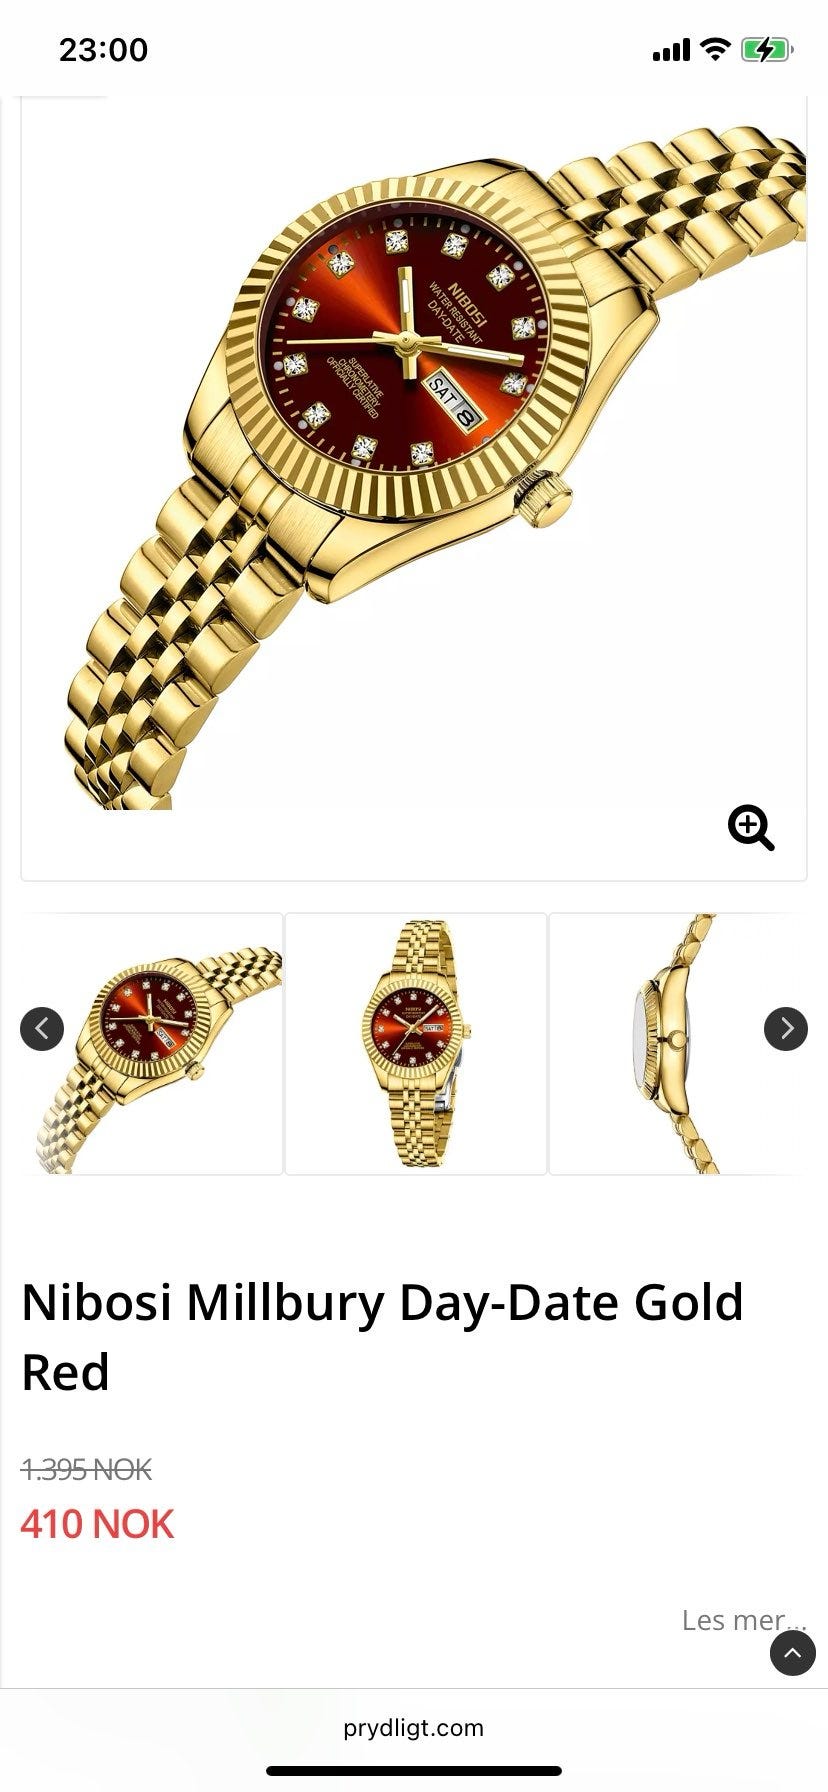Tap the prydligt.com address bar
828x1792 pixels.
pos(414,1727)
